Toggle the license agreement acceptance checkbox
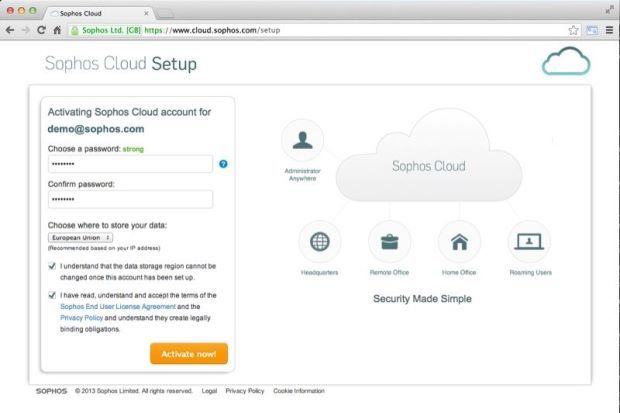The image size is (620, 413). (x=52, y=295)
